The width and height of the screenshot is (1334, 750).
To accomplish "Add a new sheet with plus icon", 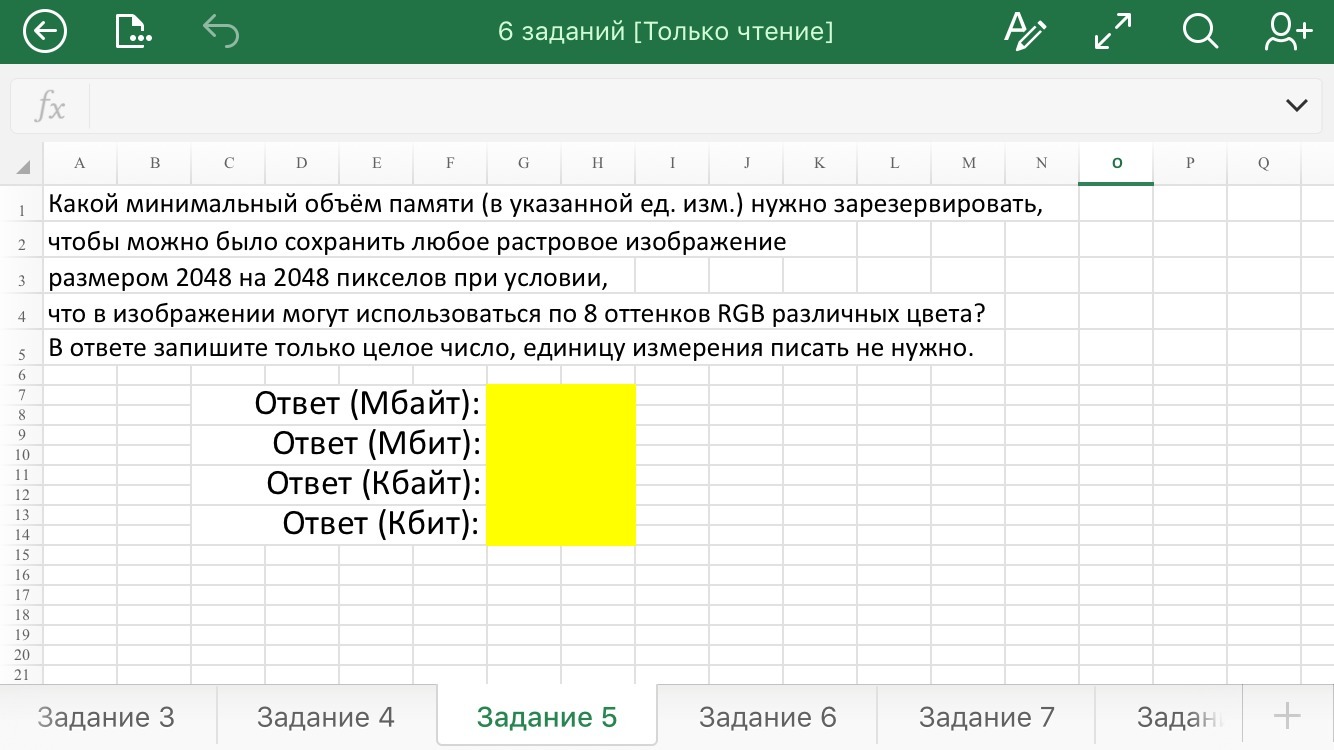I will [1286, 716].
